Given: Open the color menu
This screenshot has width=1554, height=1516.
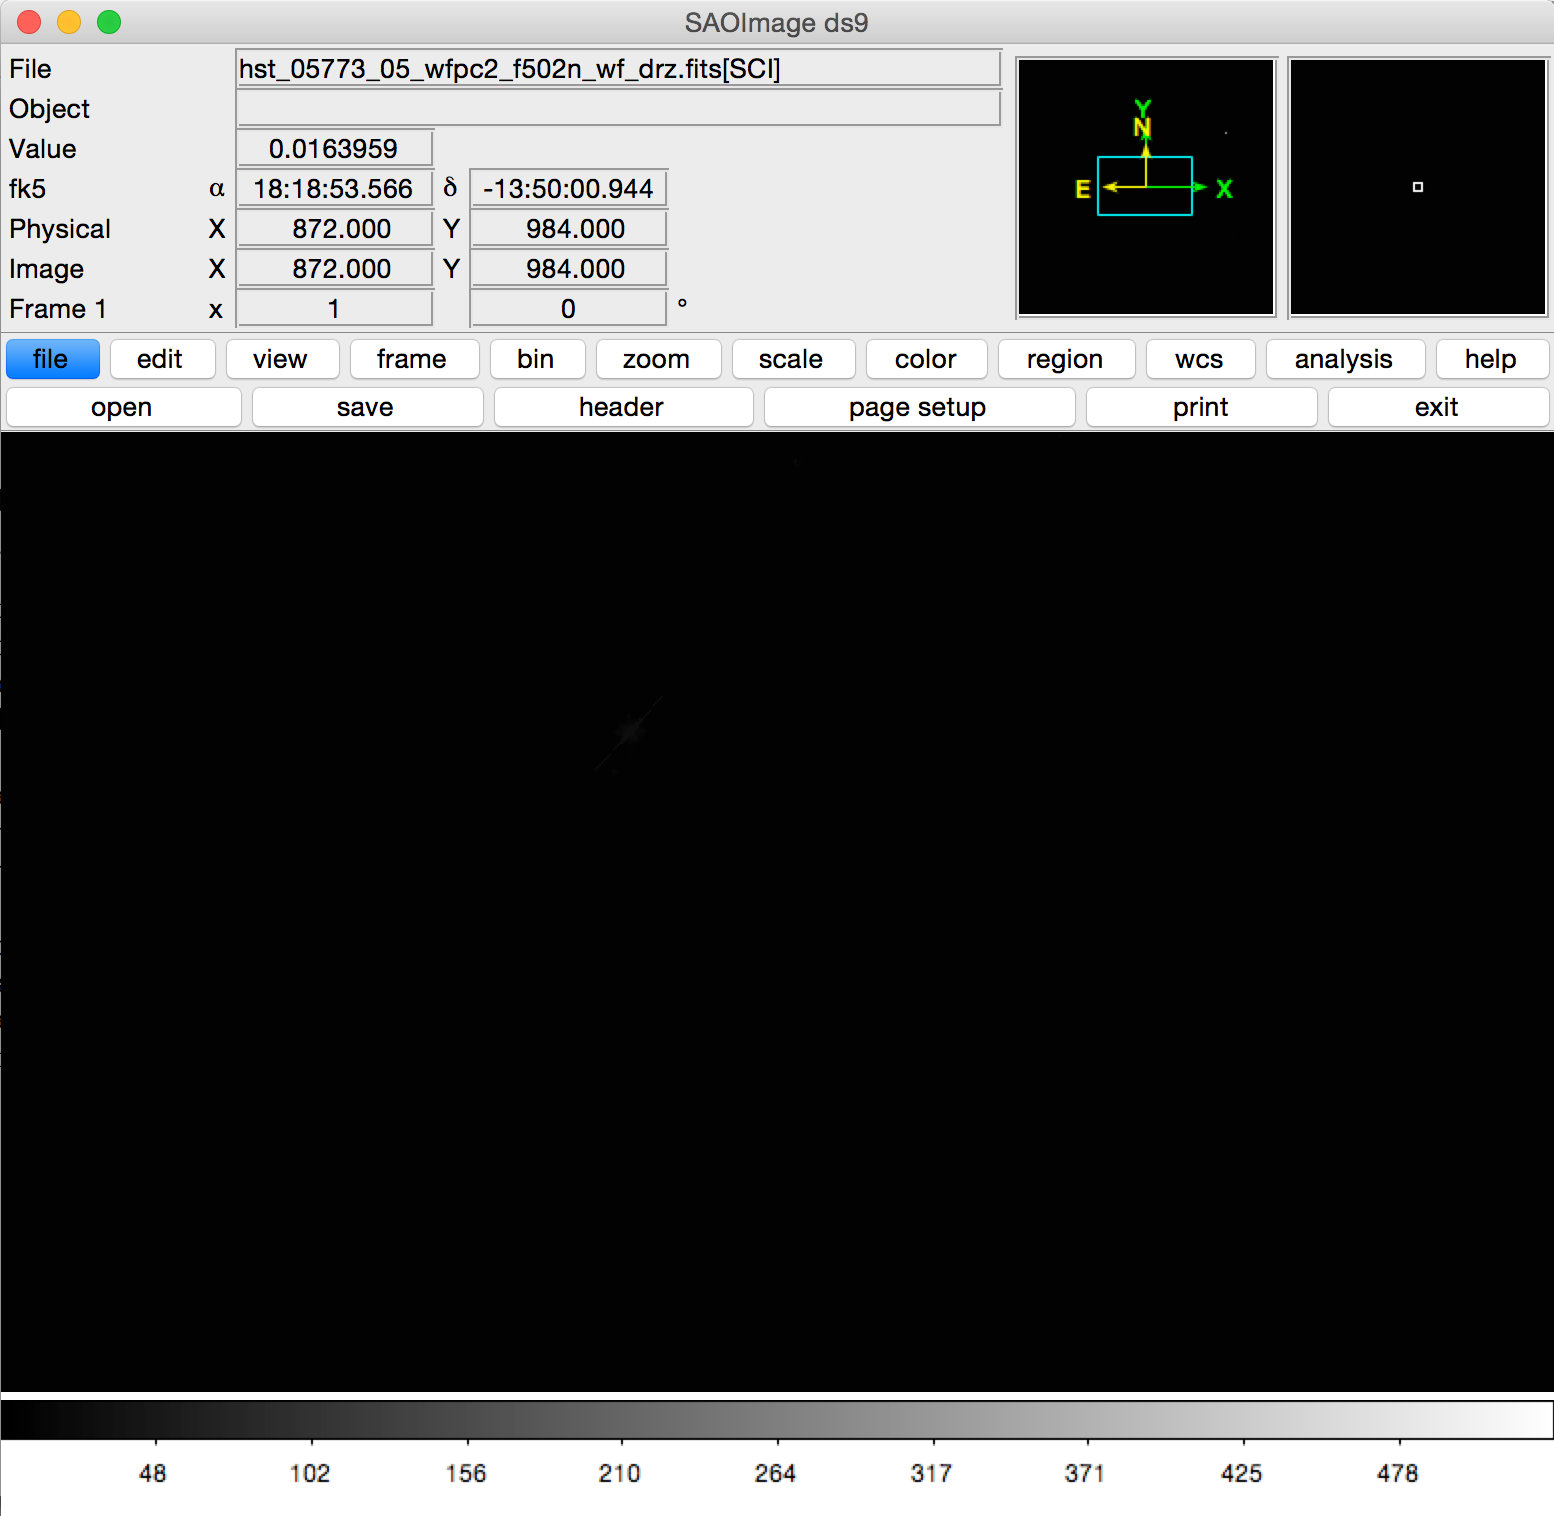Looking at the screenshot, I should click(x=925, y=359).
